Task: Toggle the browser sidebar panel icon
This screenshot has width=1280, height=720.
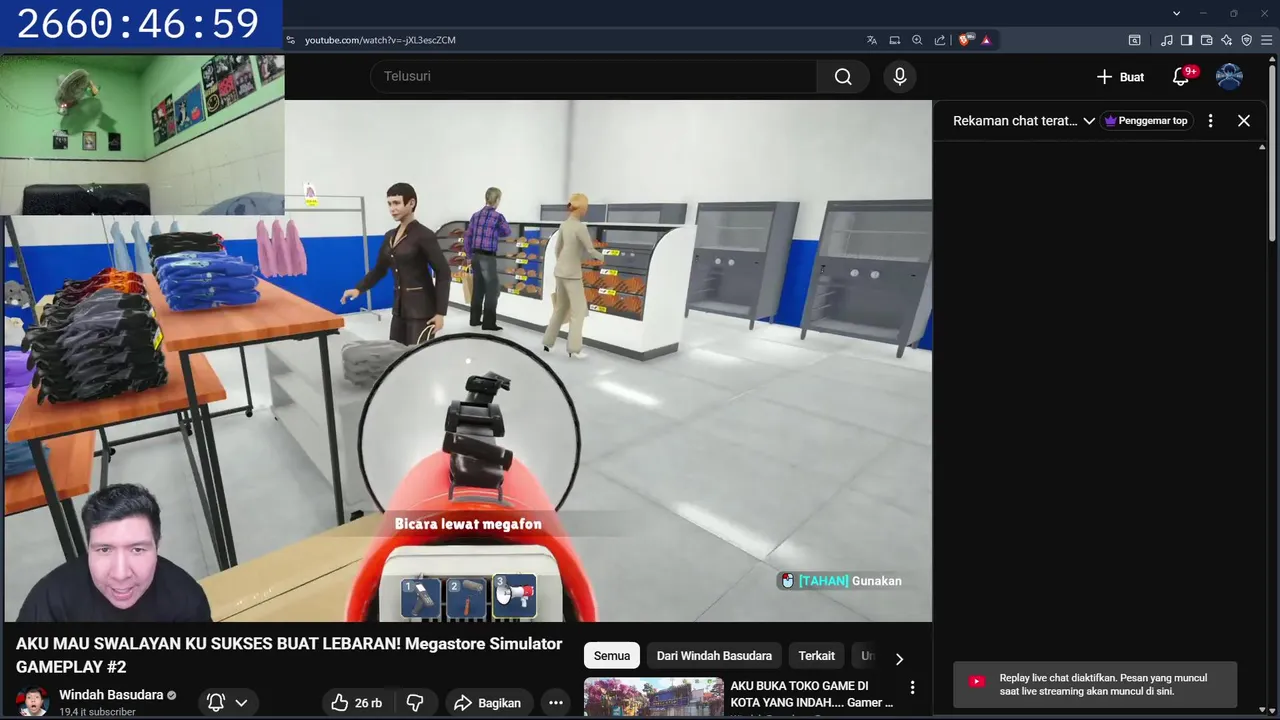Action: click(x=1186, y=40)
